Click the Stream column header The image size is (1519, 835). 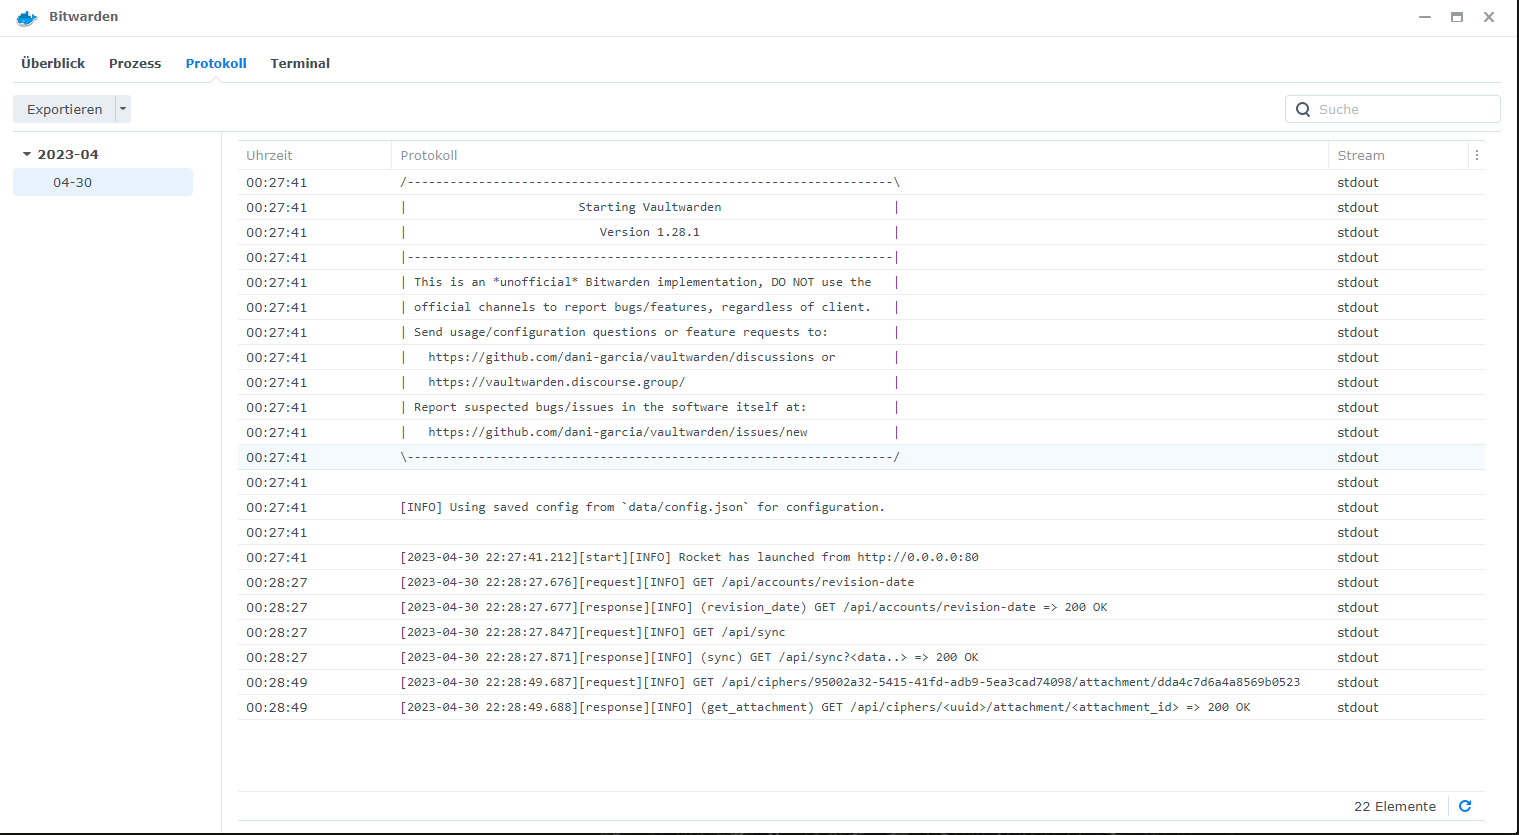(1358, 155)
